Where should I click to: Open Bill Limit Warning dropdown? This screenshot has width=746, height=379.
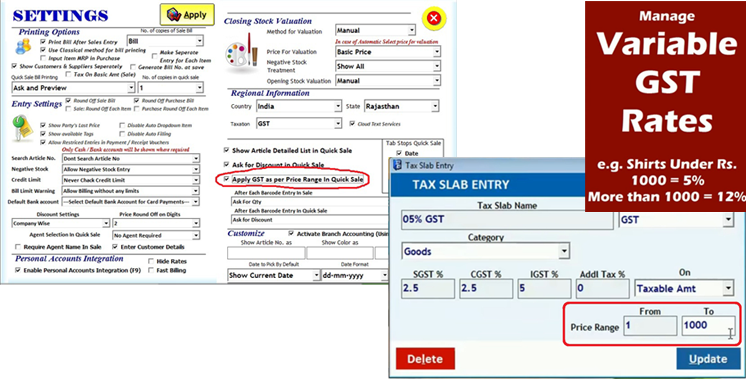pyautogui.click(x=131, y=191)
